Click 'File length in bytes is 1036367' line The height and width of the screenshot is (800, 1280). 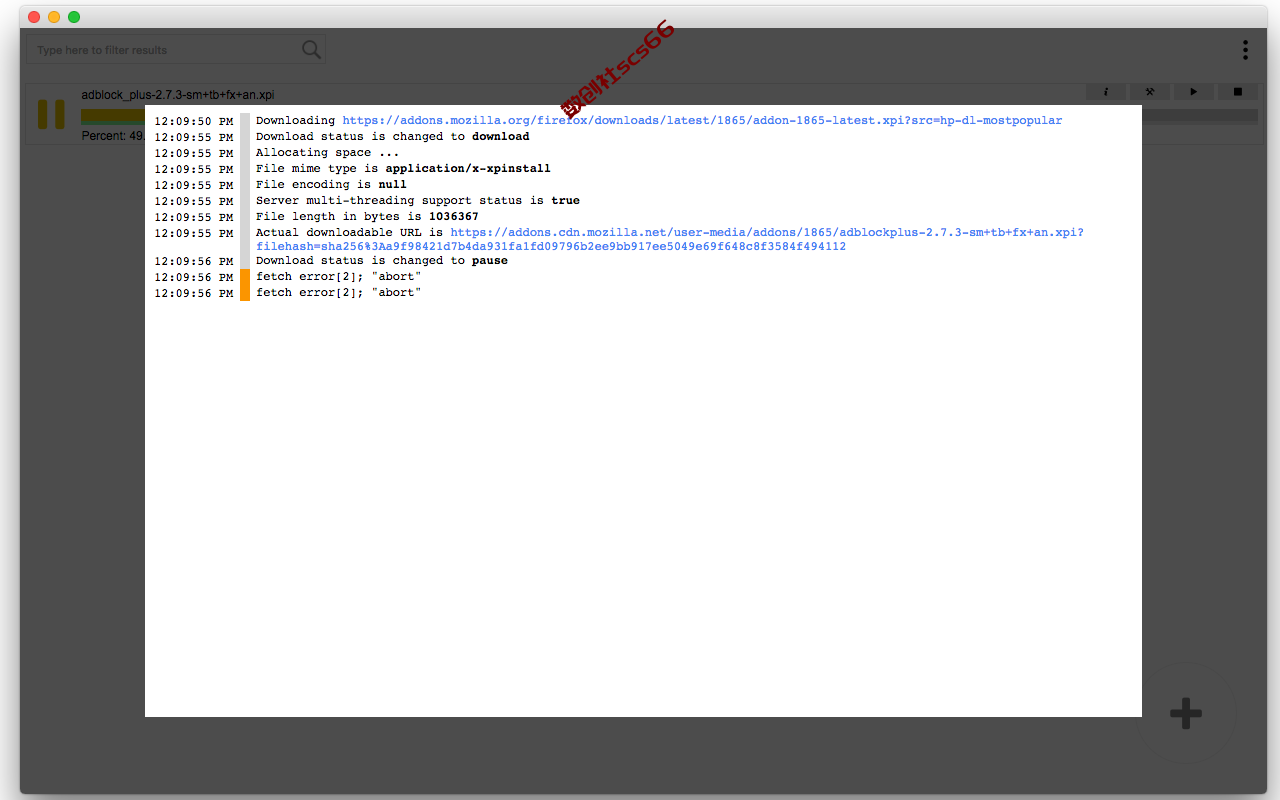tap(367, 216)
